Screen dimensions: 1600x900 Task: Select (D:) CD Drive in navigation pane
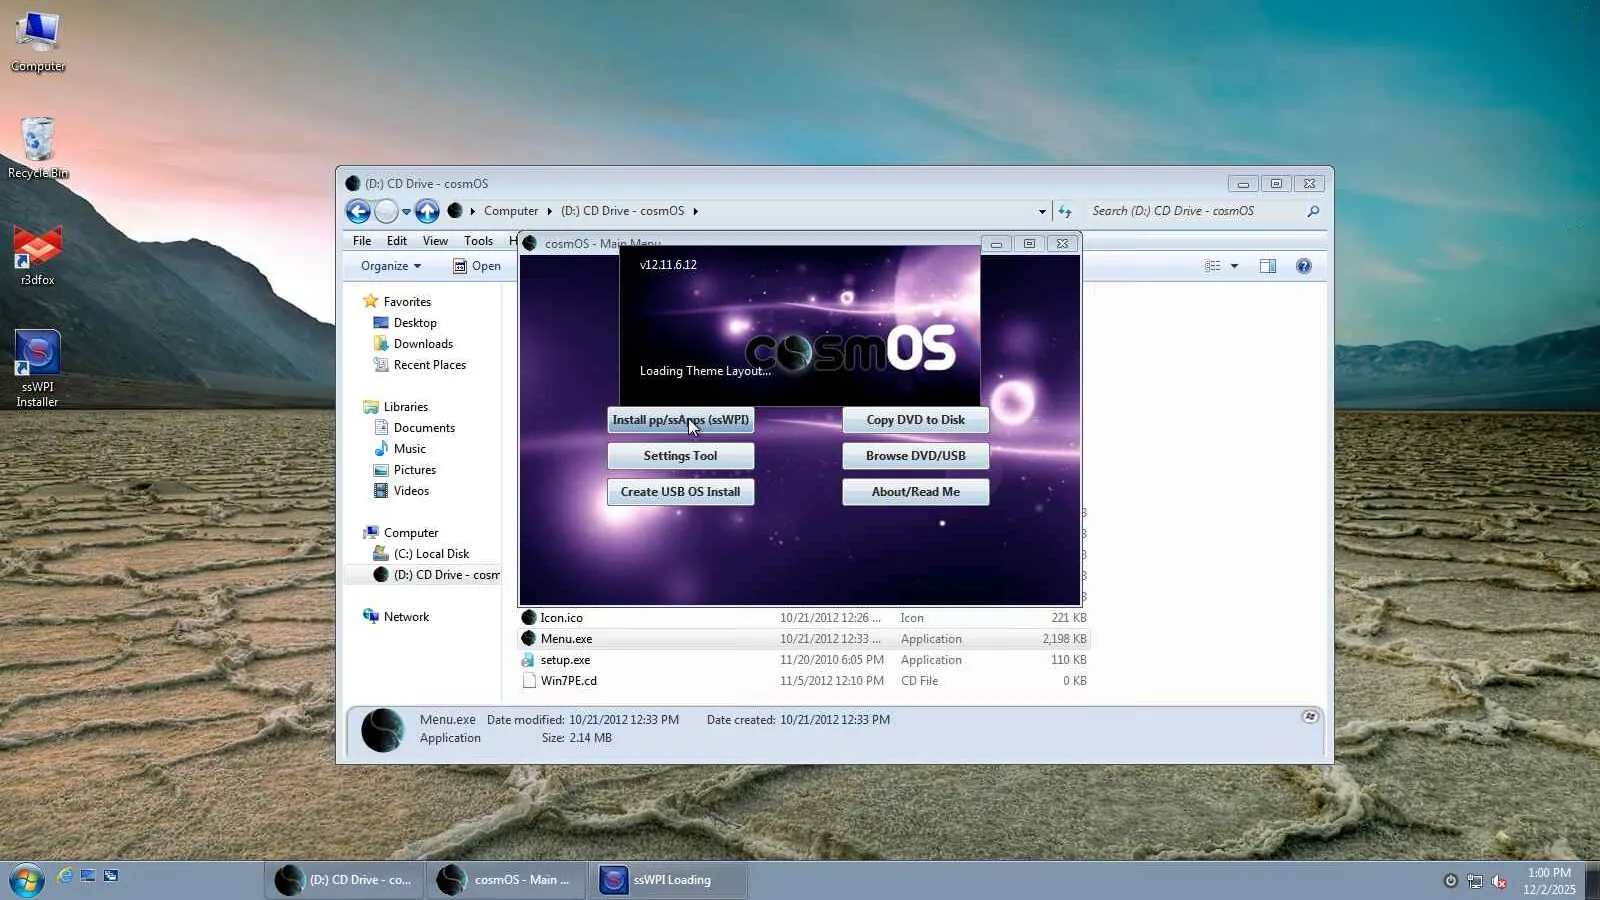tap(436, 575)
